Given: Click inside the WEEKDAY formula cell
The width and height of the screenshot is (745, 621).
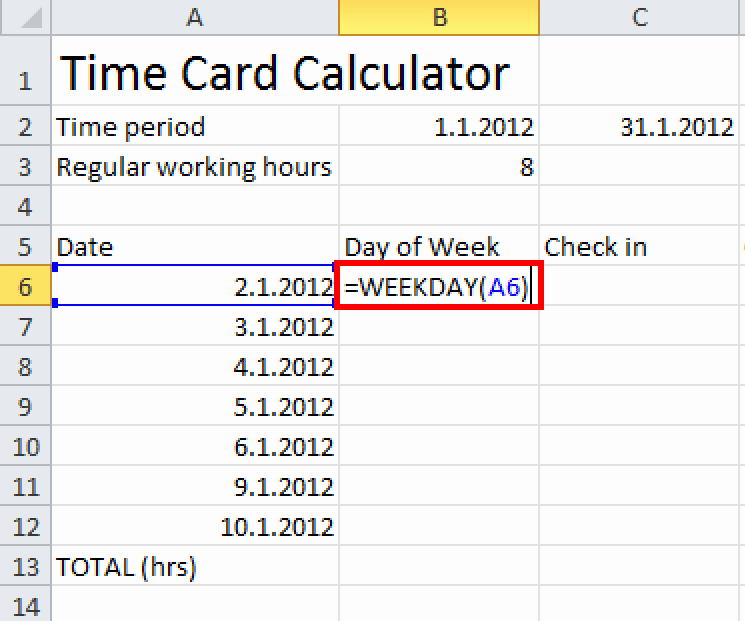Looking at the screenshot, I should pos(439,287).
